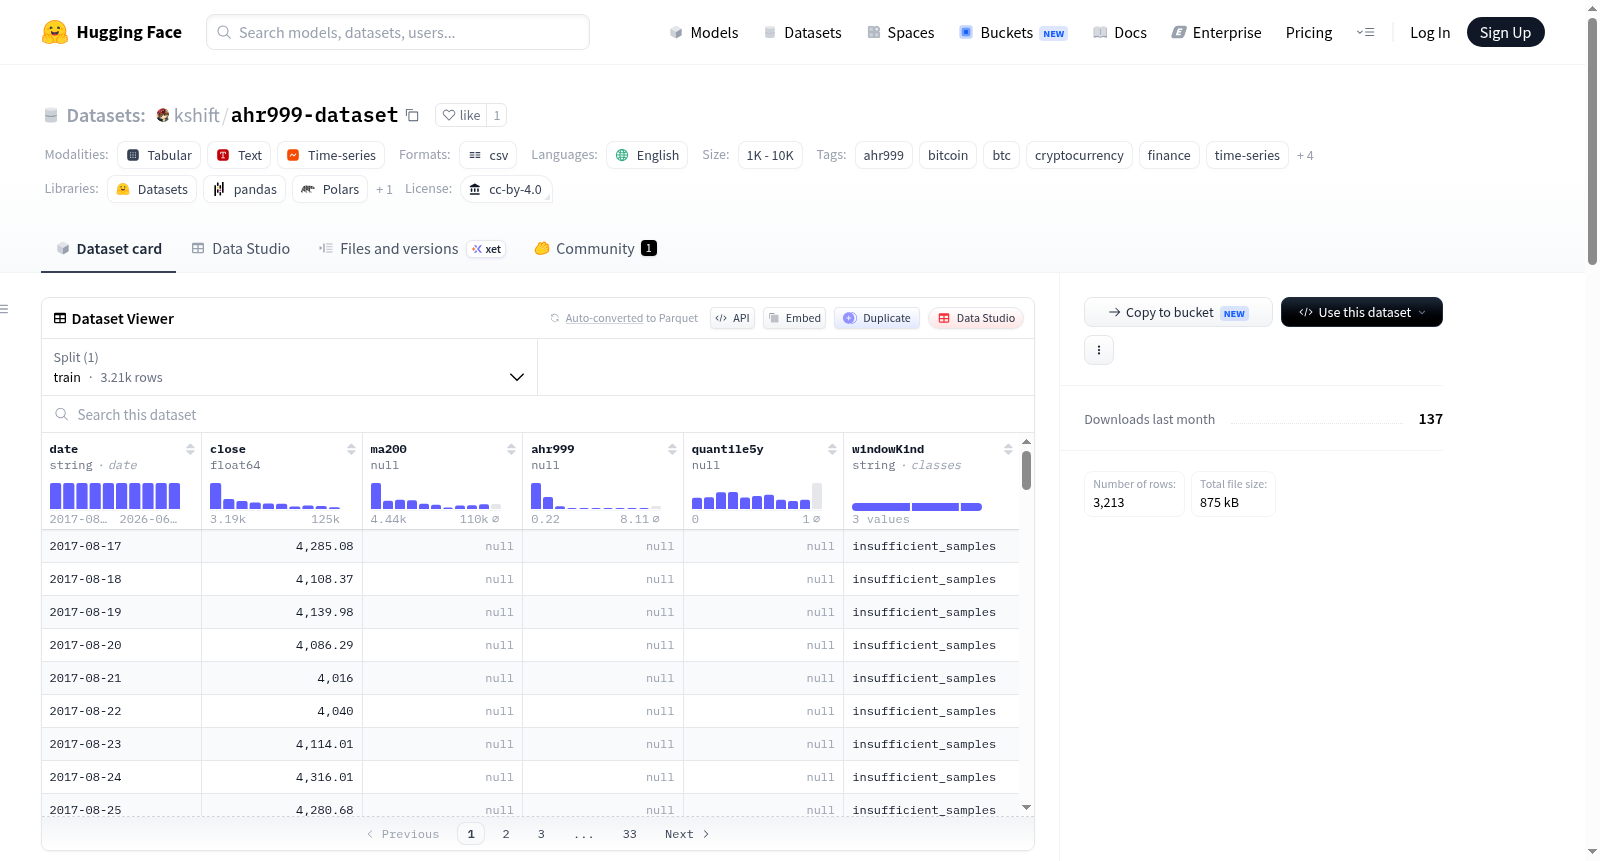Copy dataset name with the copy icon
Image resolution: width=1600 pixels, height=861 pixels.
click(x=412, y=115)
